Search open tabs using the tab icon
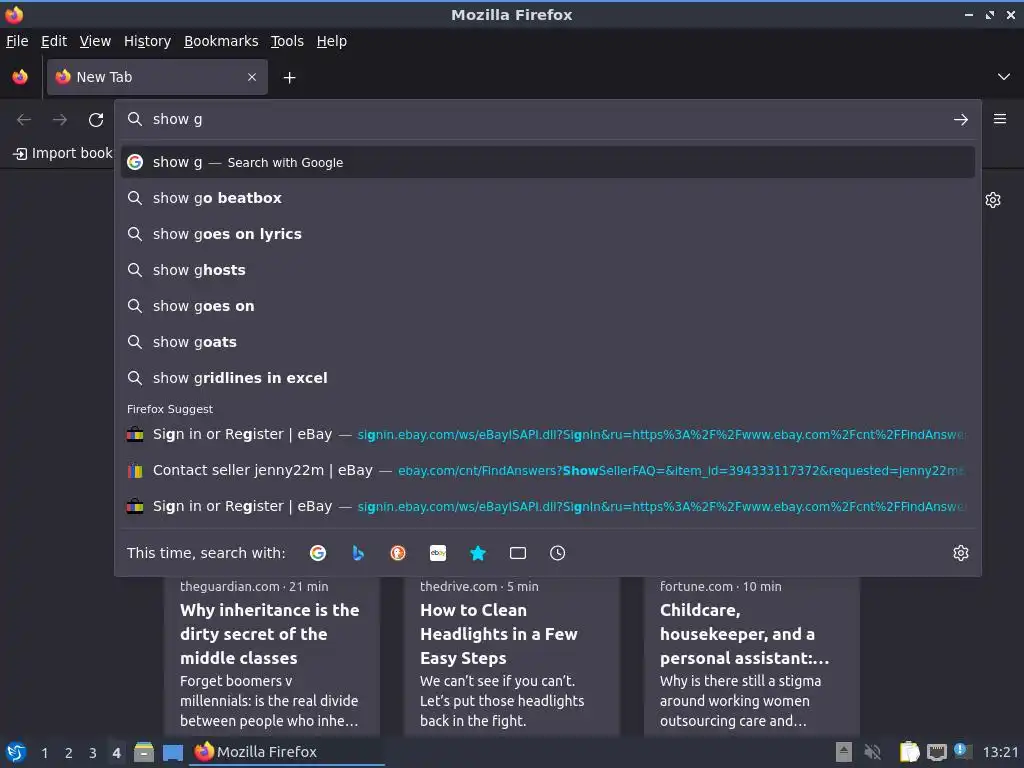 pos(518,553)
